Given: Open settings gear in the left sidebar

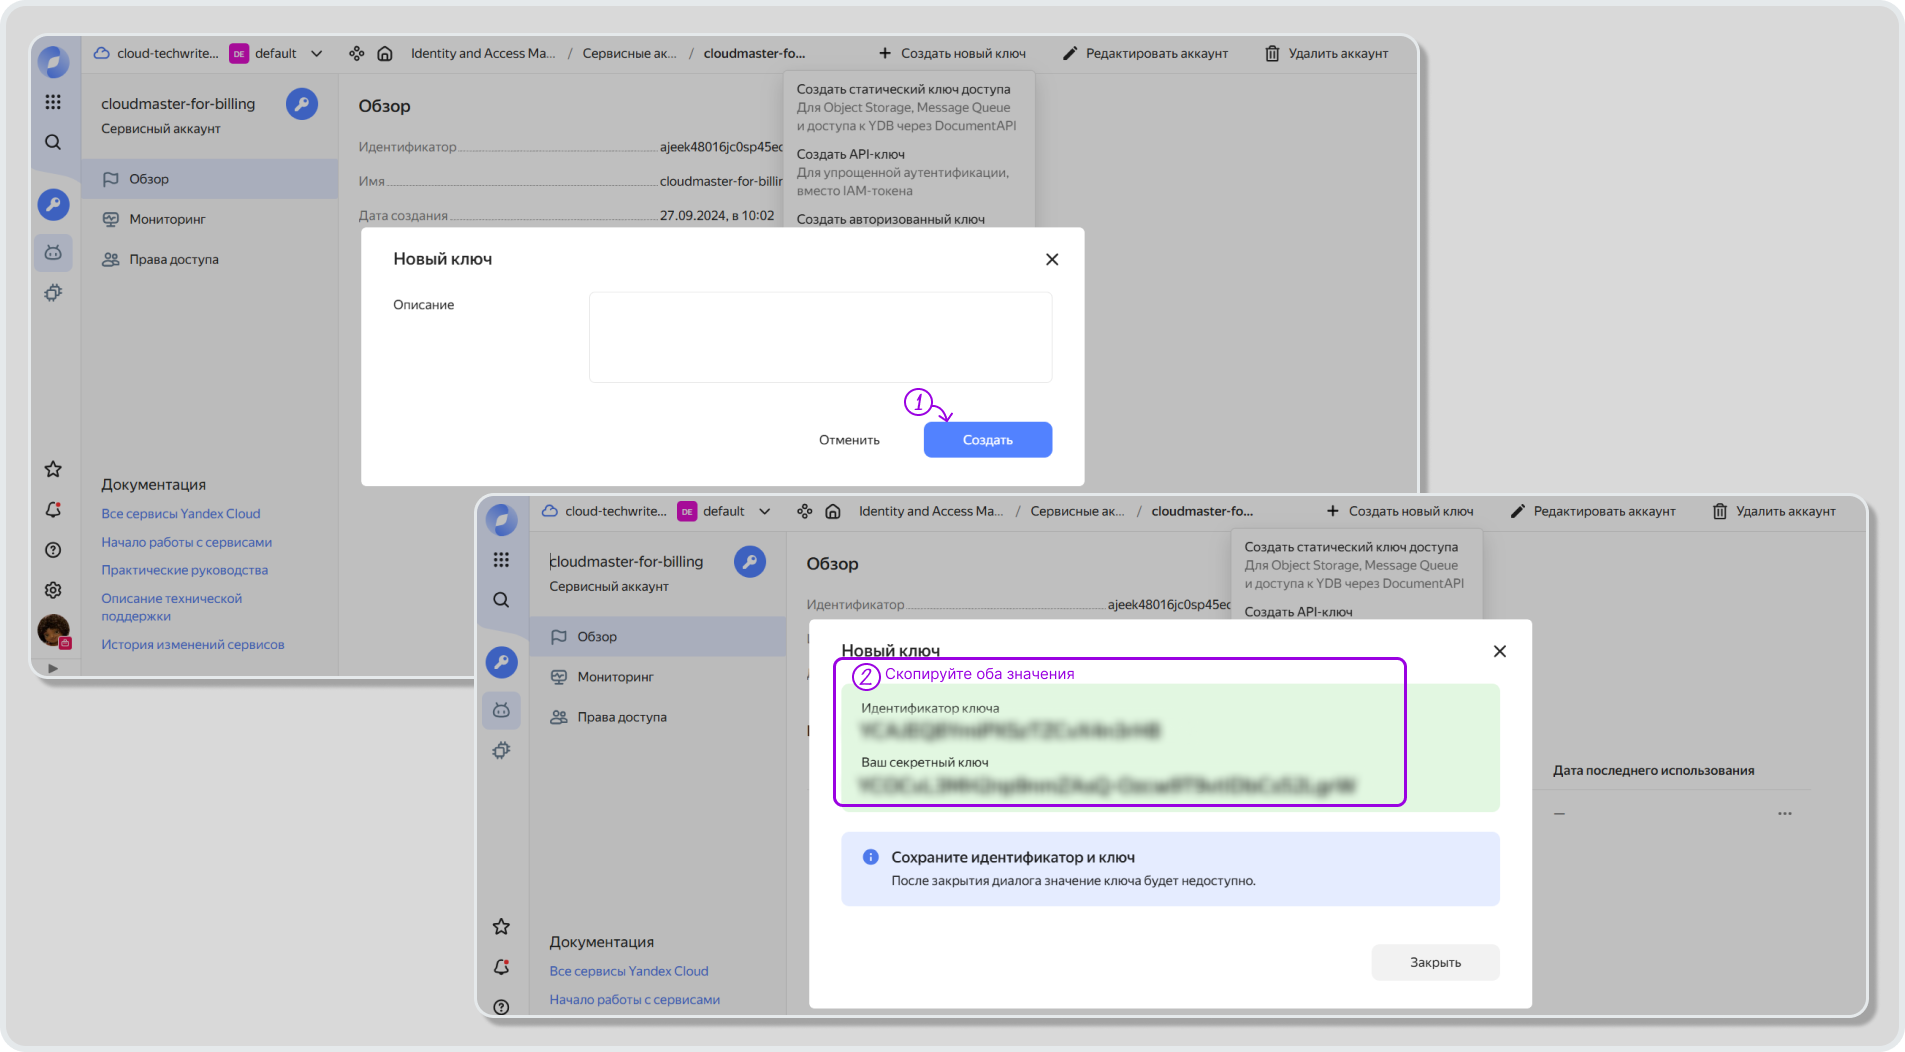Looking at the screenshot, I should tap(53, 590).
